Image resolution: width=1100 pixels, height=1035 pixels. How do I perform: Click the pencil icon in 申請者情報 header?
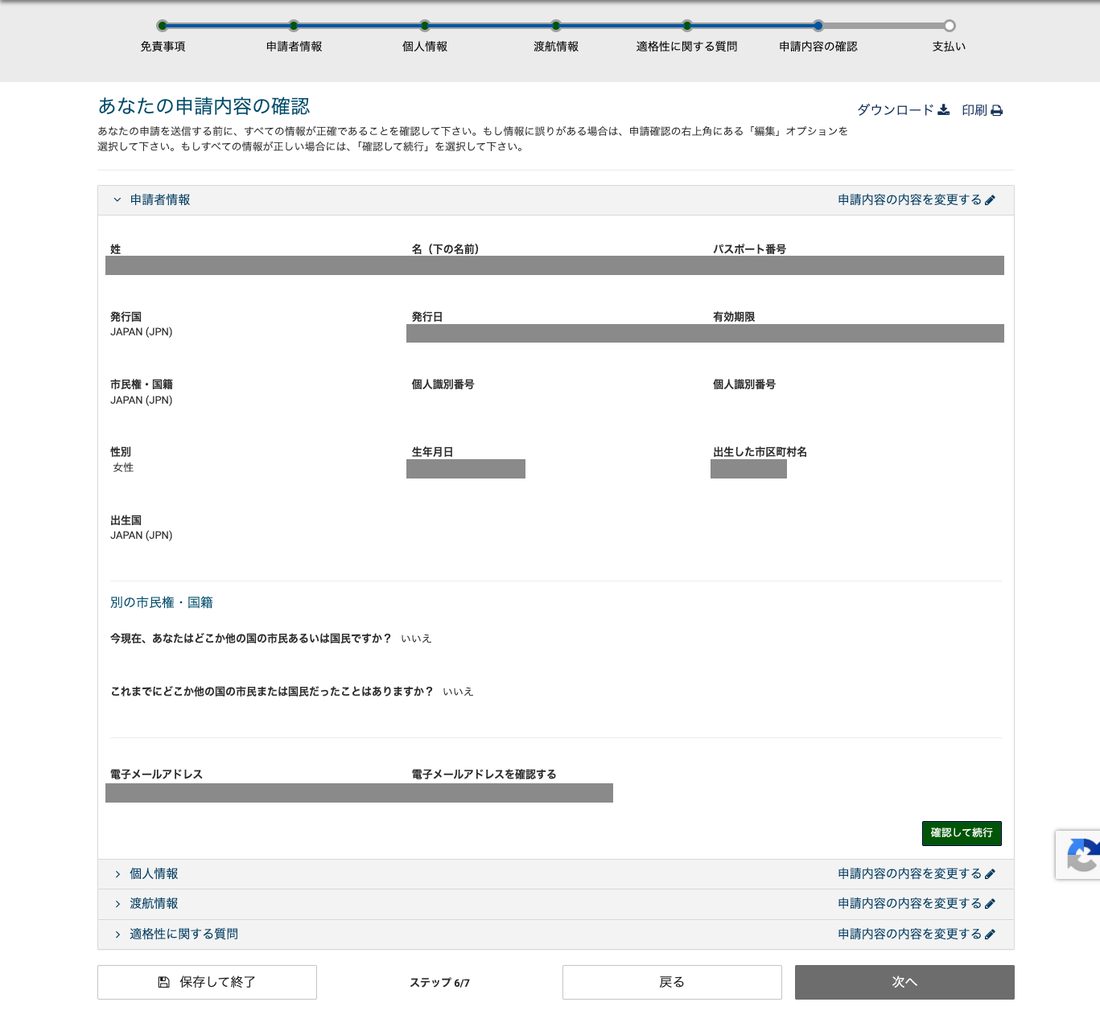point(990,201)
